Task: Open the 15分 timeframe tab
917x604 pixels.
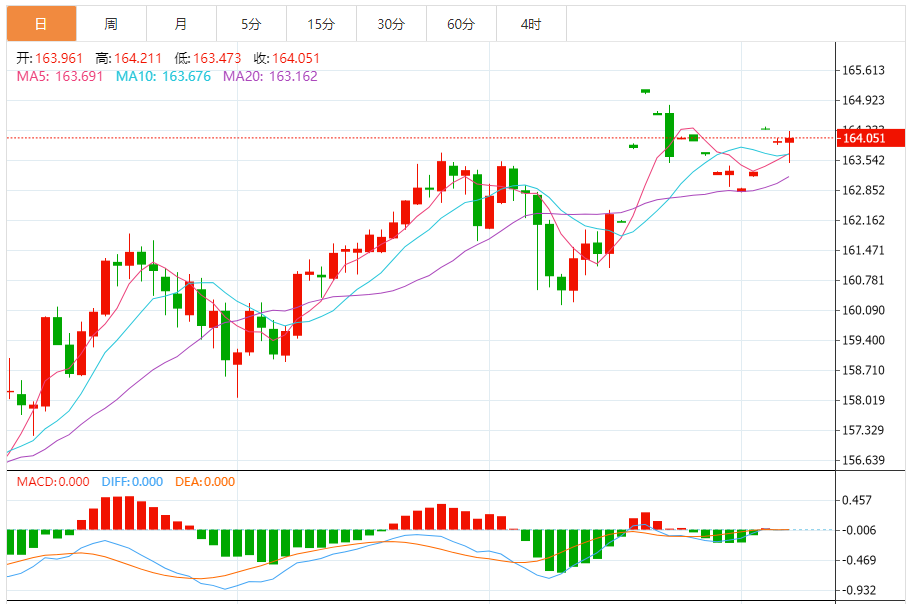Action: [x=321, y=24]
